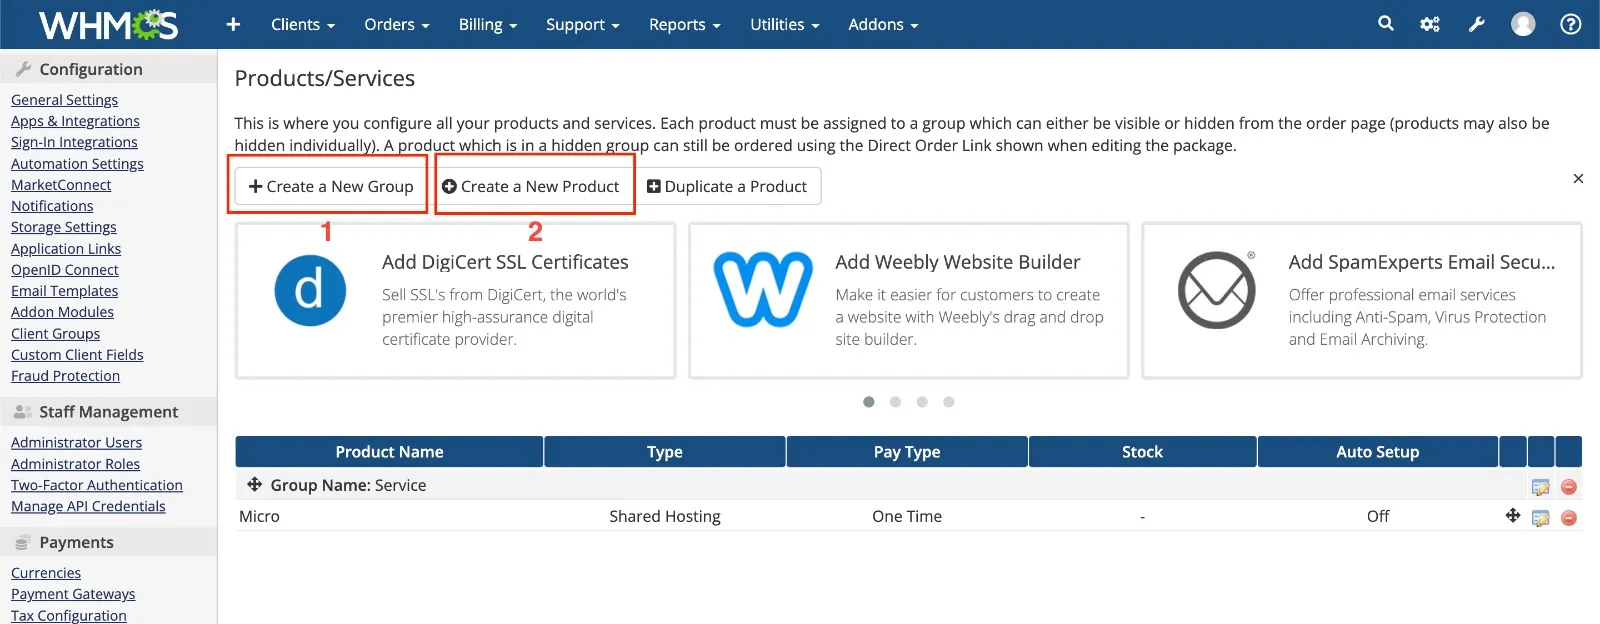Open Add DigiCert SSL Certificates card title

pyautogui.click(x=505, y=262)
